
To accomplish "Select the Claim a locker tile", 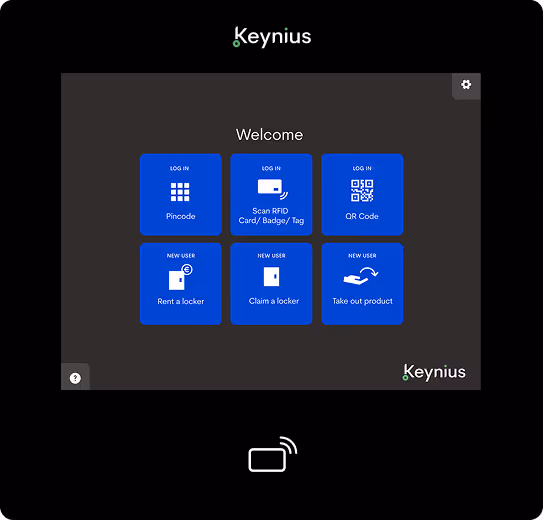I will click(271, 284).
